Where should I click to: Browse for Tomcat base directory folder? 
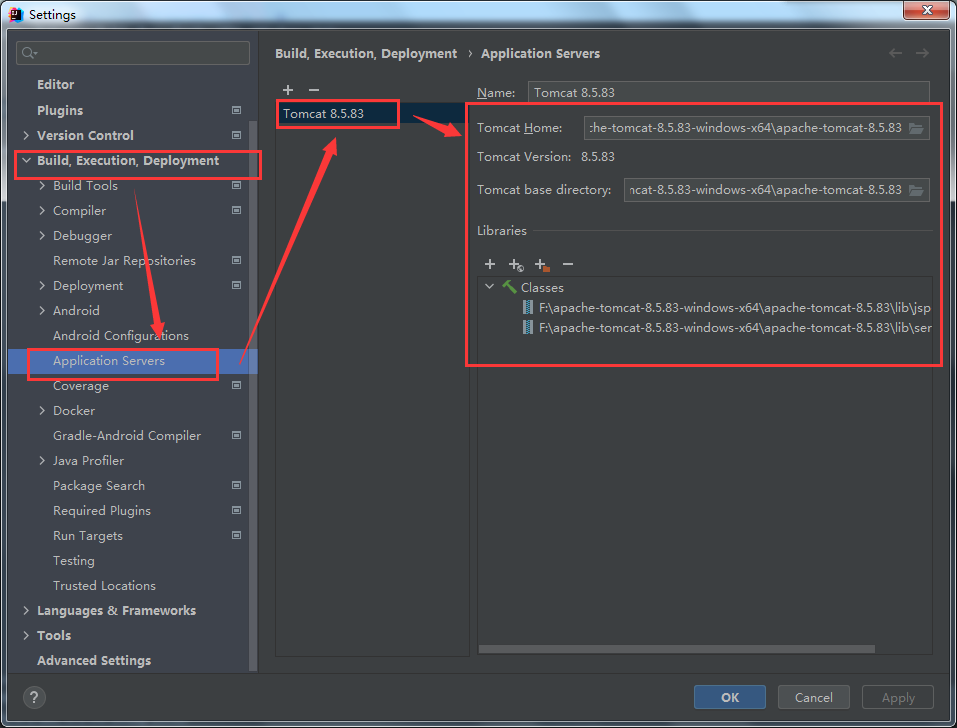click(x=915, y=190)
